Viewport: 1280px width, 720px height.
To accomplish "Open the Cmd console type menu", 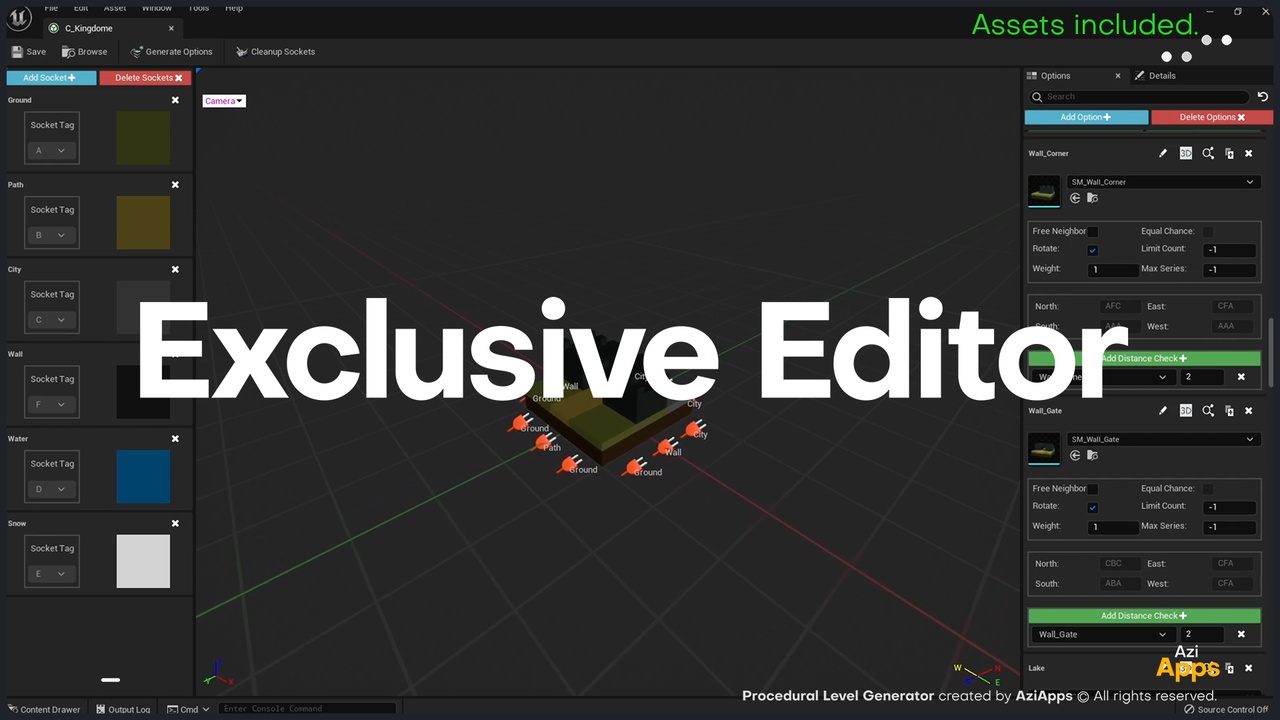I will click(188, 710).
